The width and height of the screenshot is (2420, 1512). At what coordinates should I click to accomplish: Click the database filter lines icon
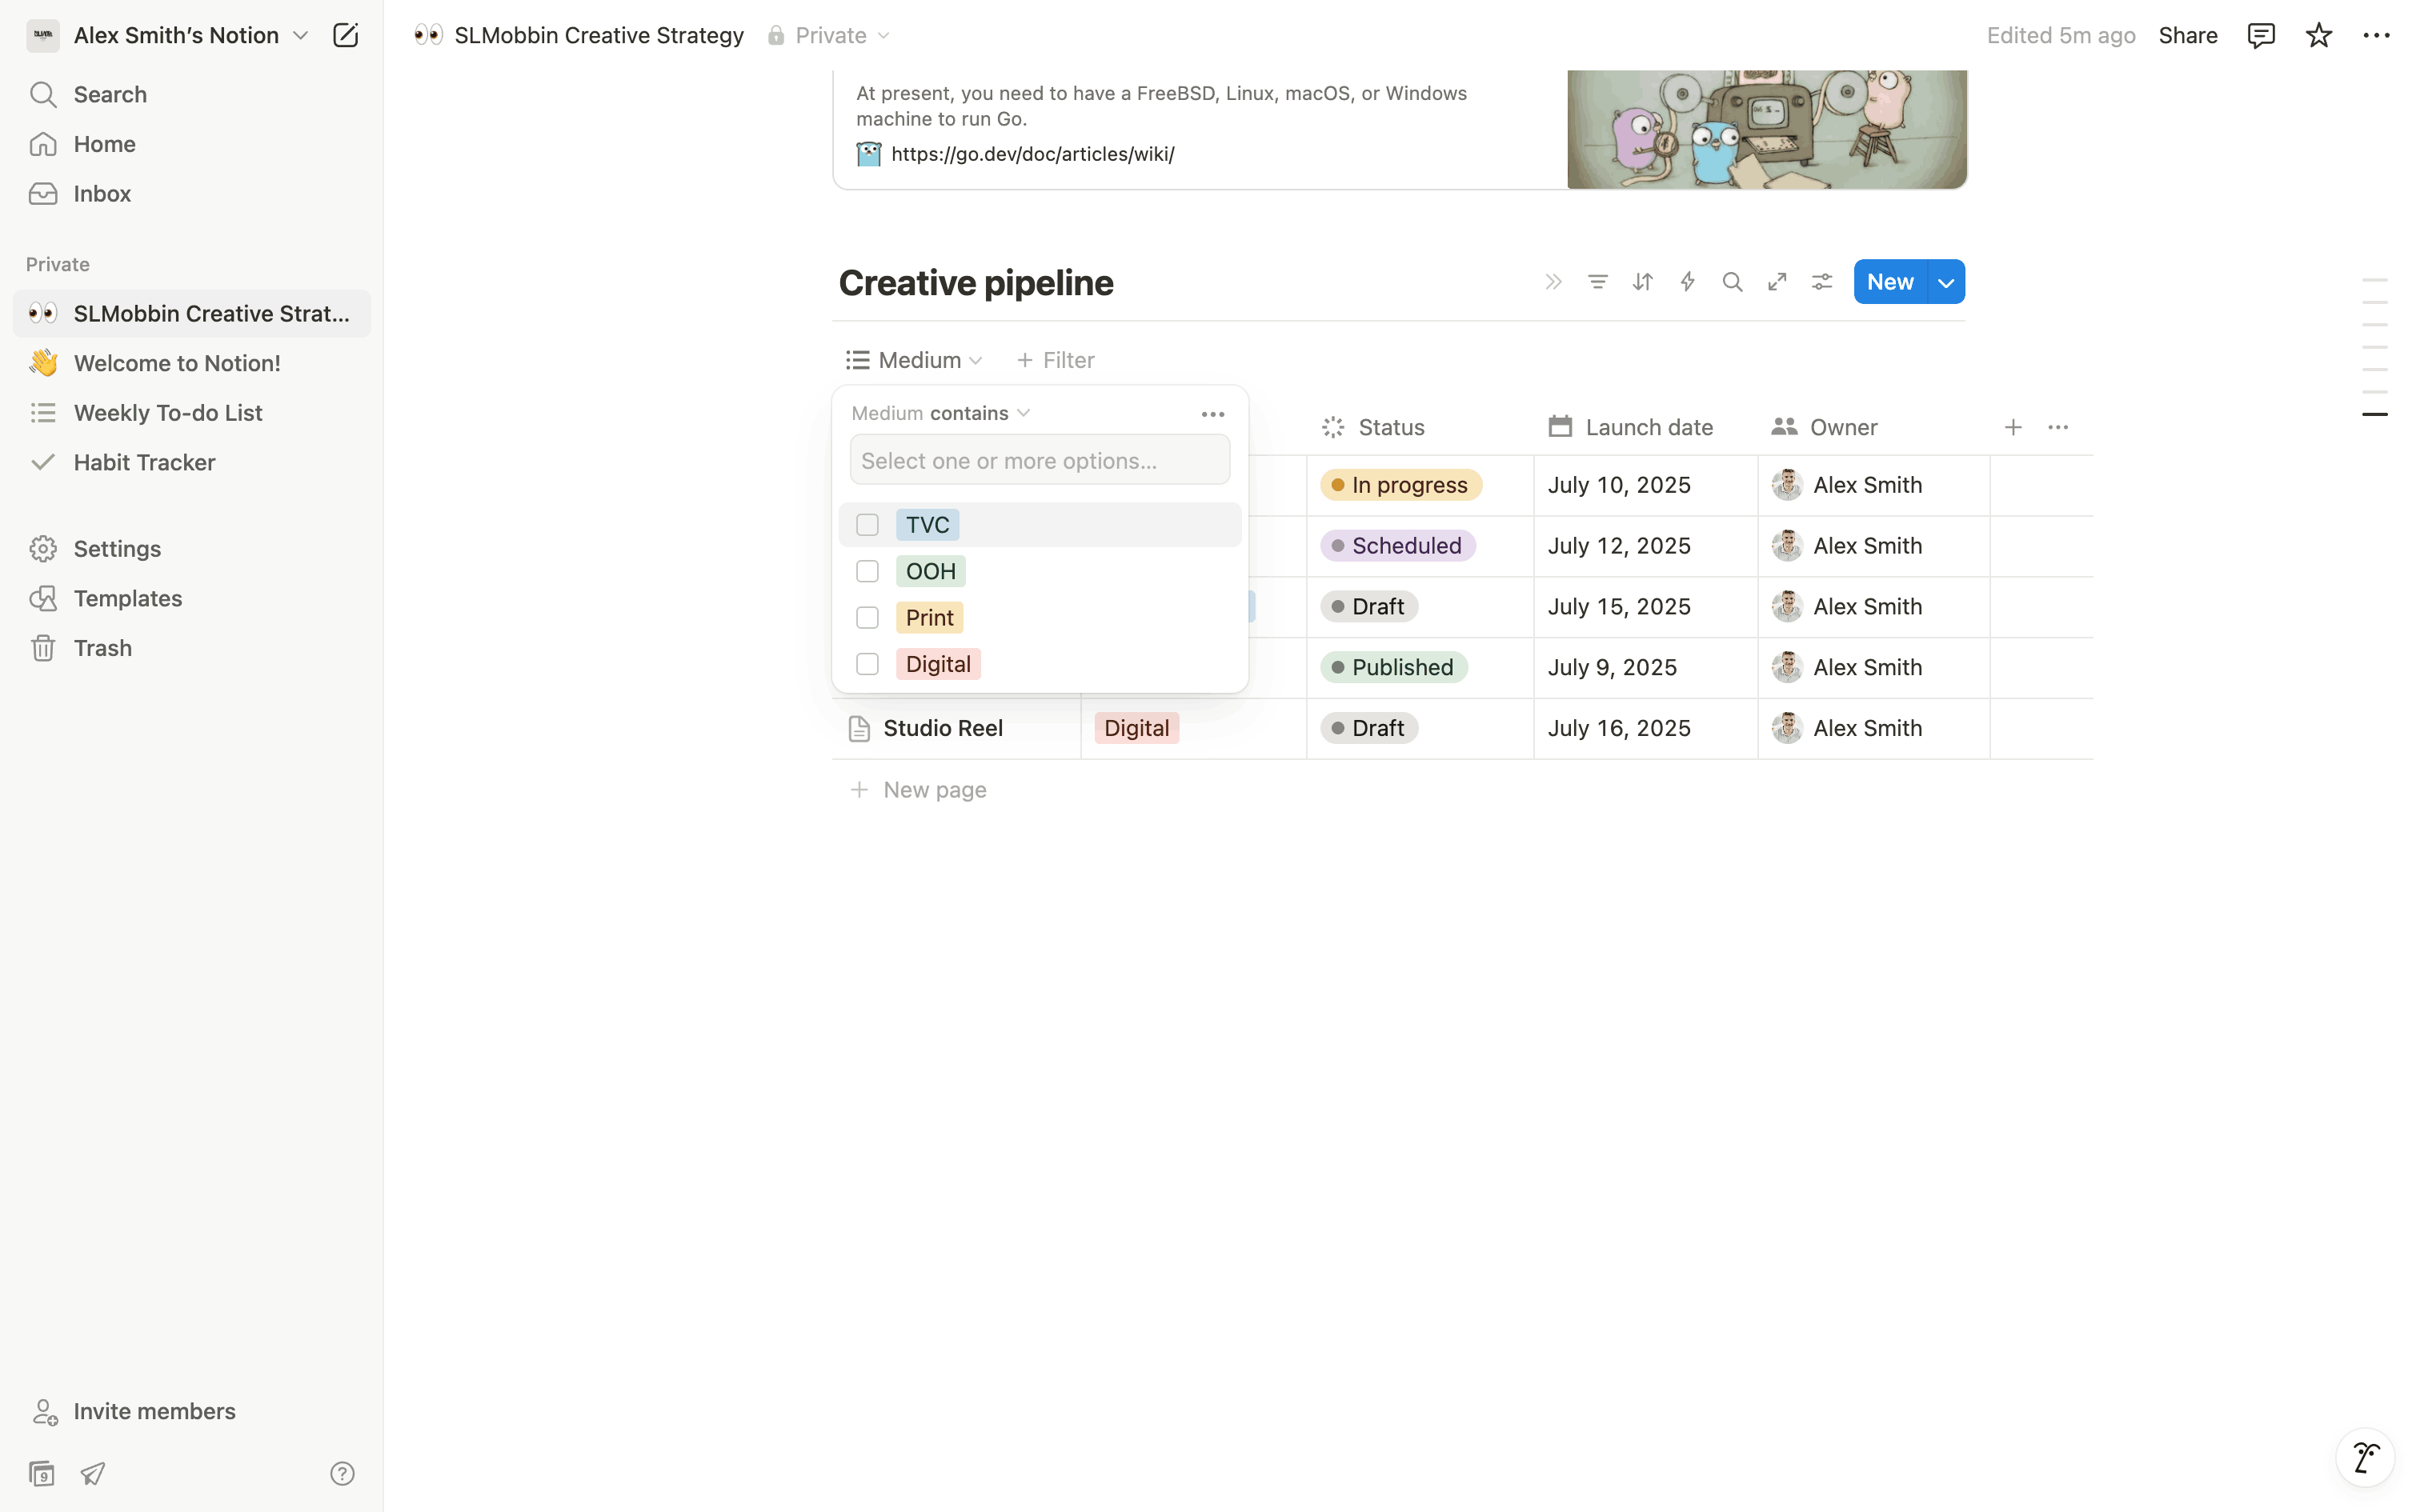coord(1597,282)
